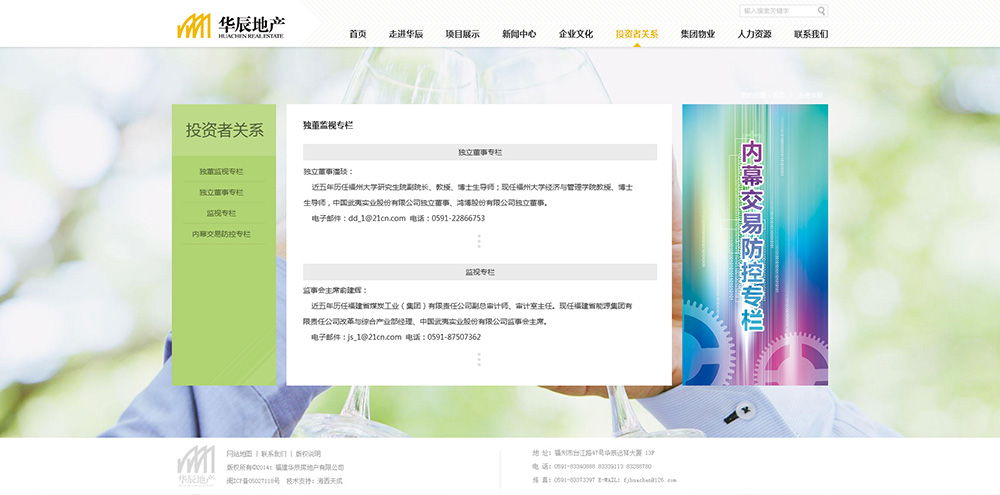
Task: Open 独立董事专栏 in the left sidebar
Action: click(x=221, y=192)
